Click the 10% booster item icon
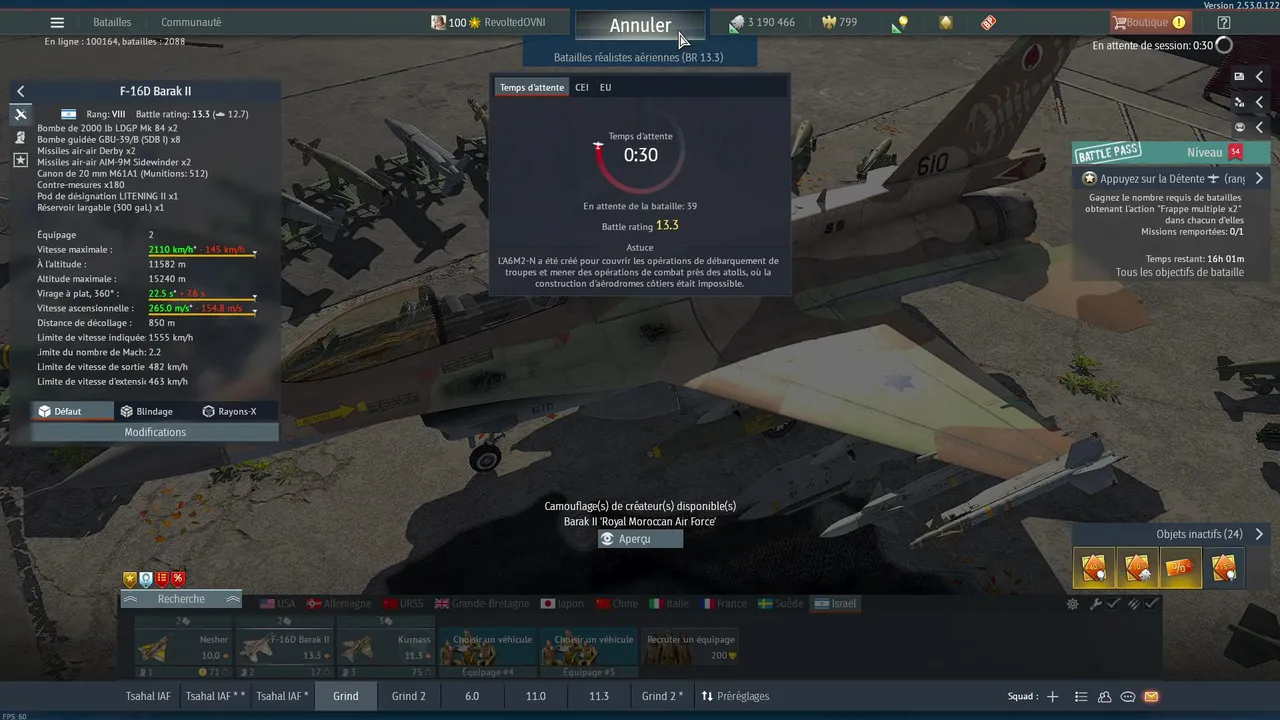Viewport: 1280px width, 720px height. click(1137, 567)
